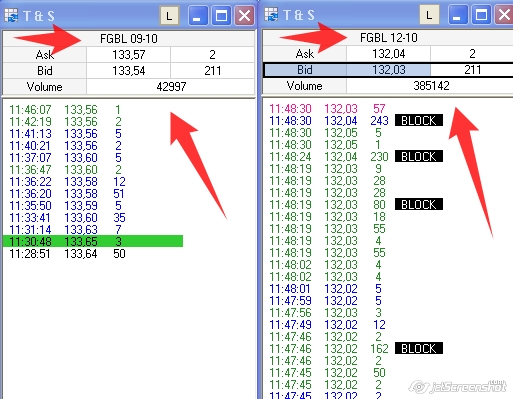
Task: Toggle the L link button in right T&S window
Action: [429, 15]
